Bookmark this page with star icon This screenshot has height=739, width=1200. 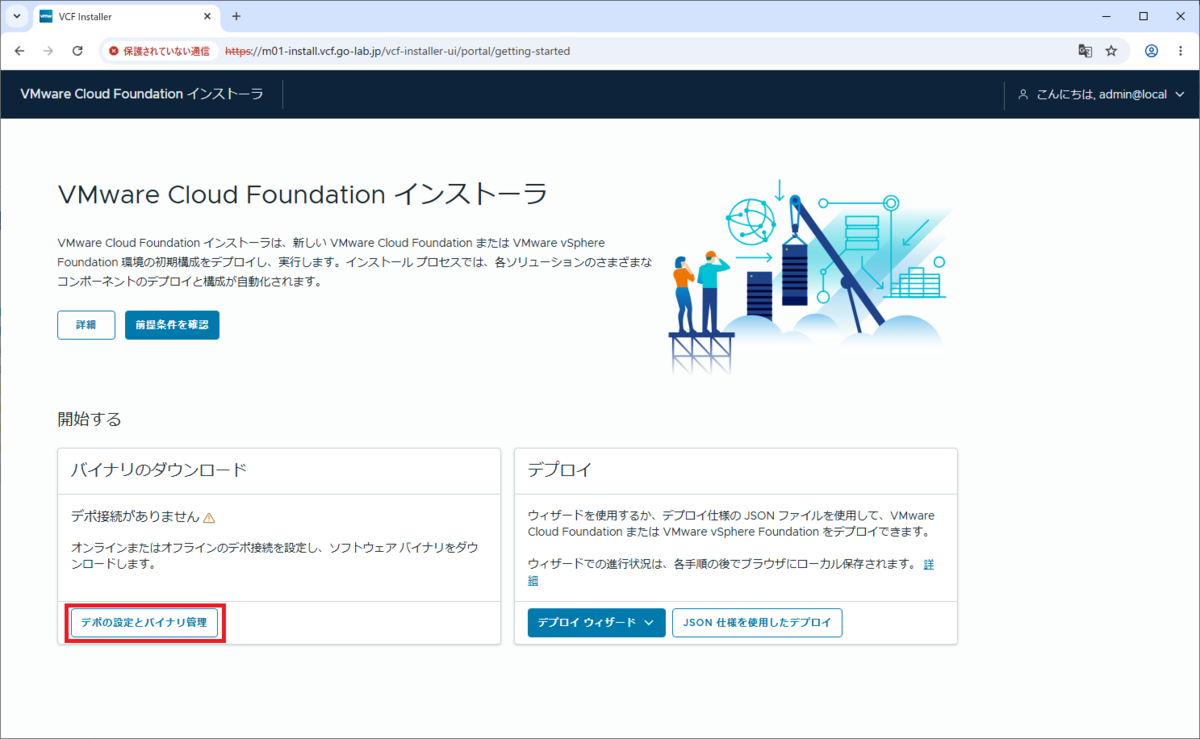(x=1111, y=50)
